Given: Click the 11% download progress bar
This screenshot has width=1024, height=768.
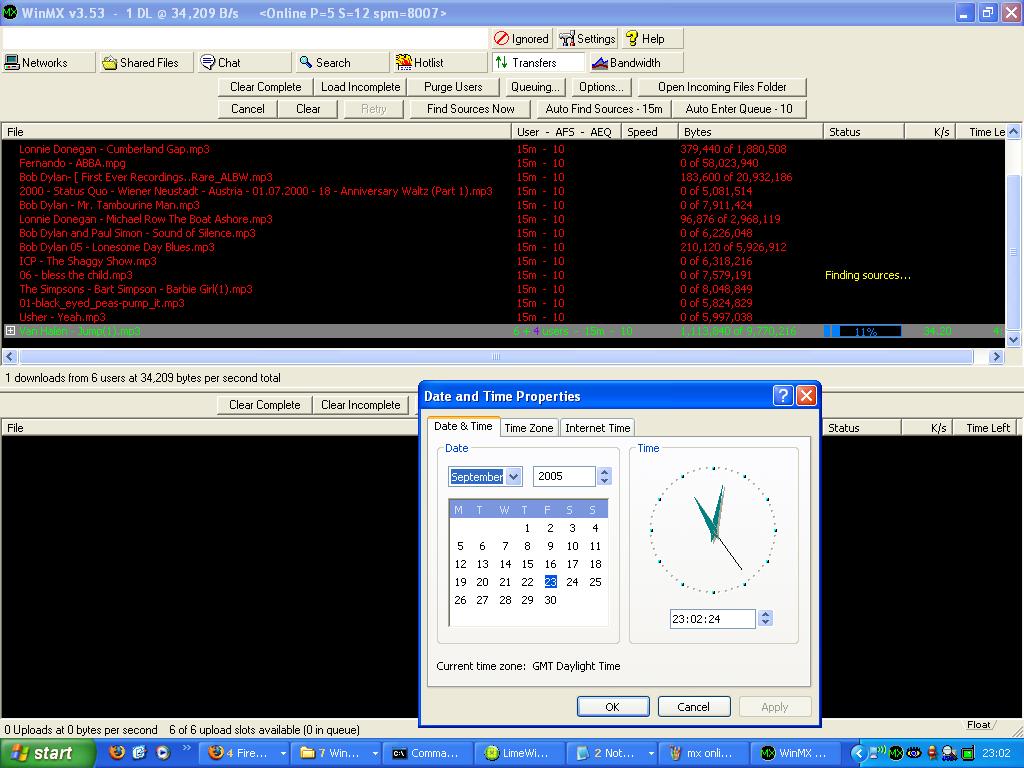Looking at the screenshot, I should (863, 331).
